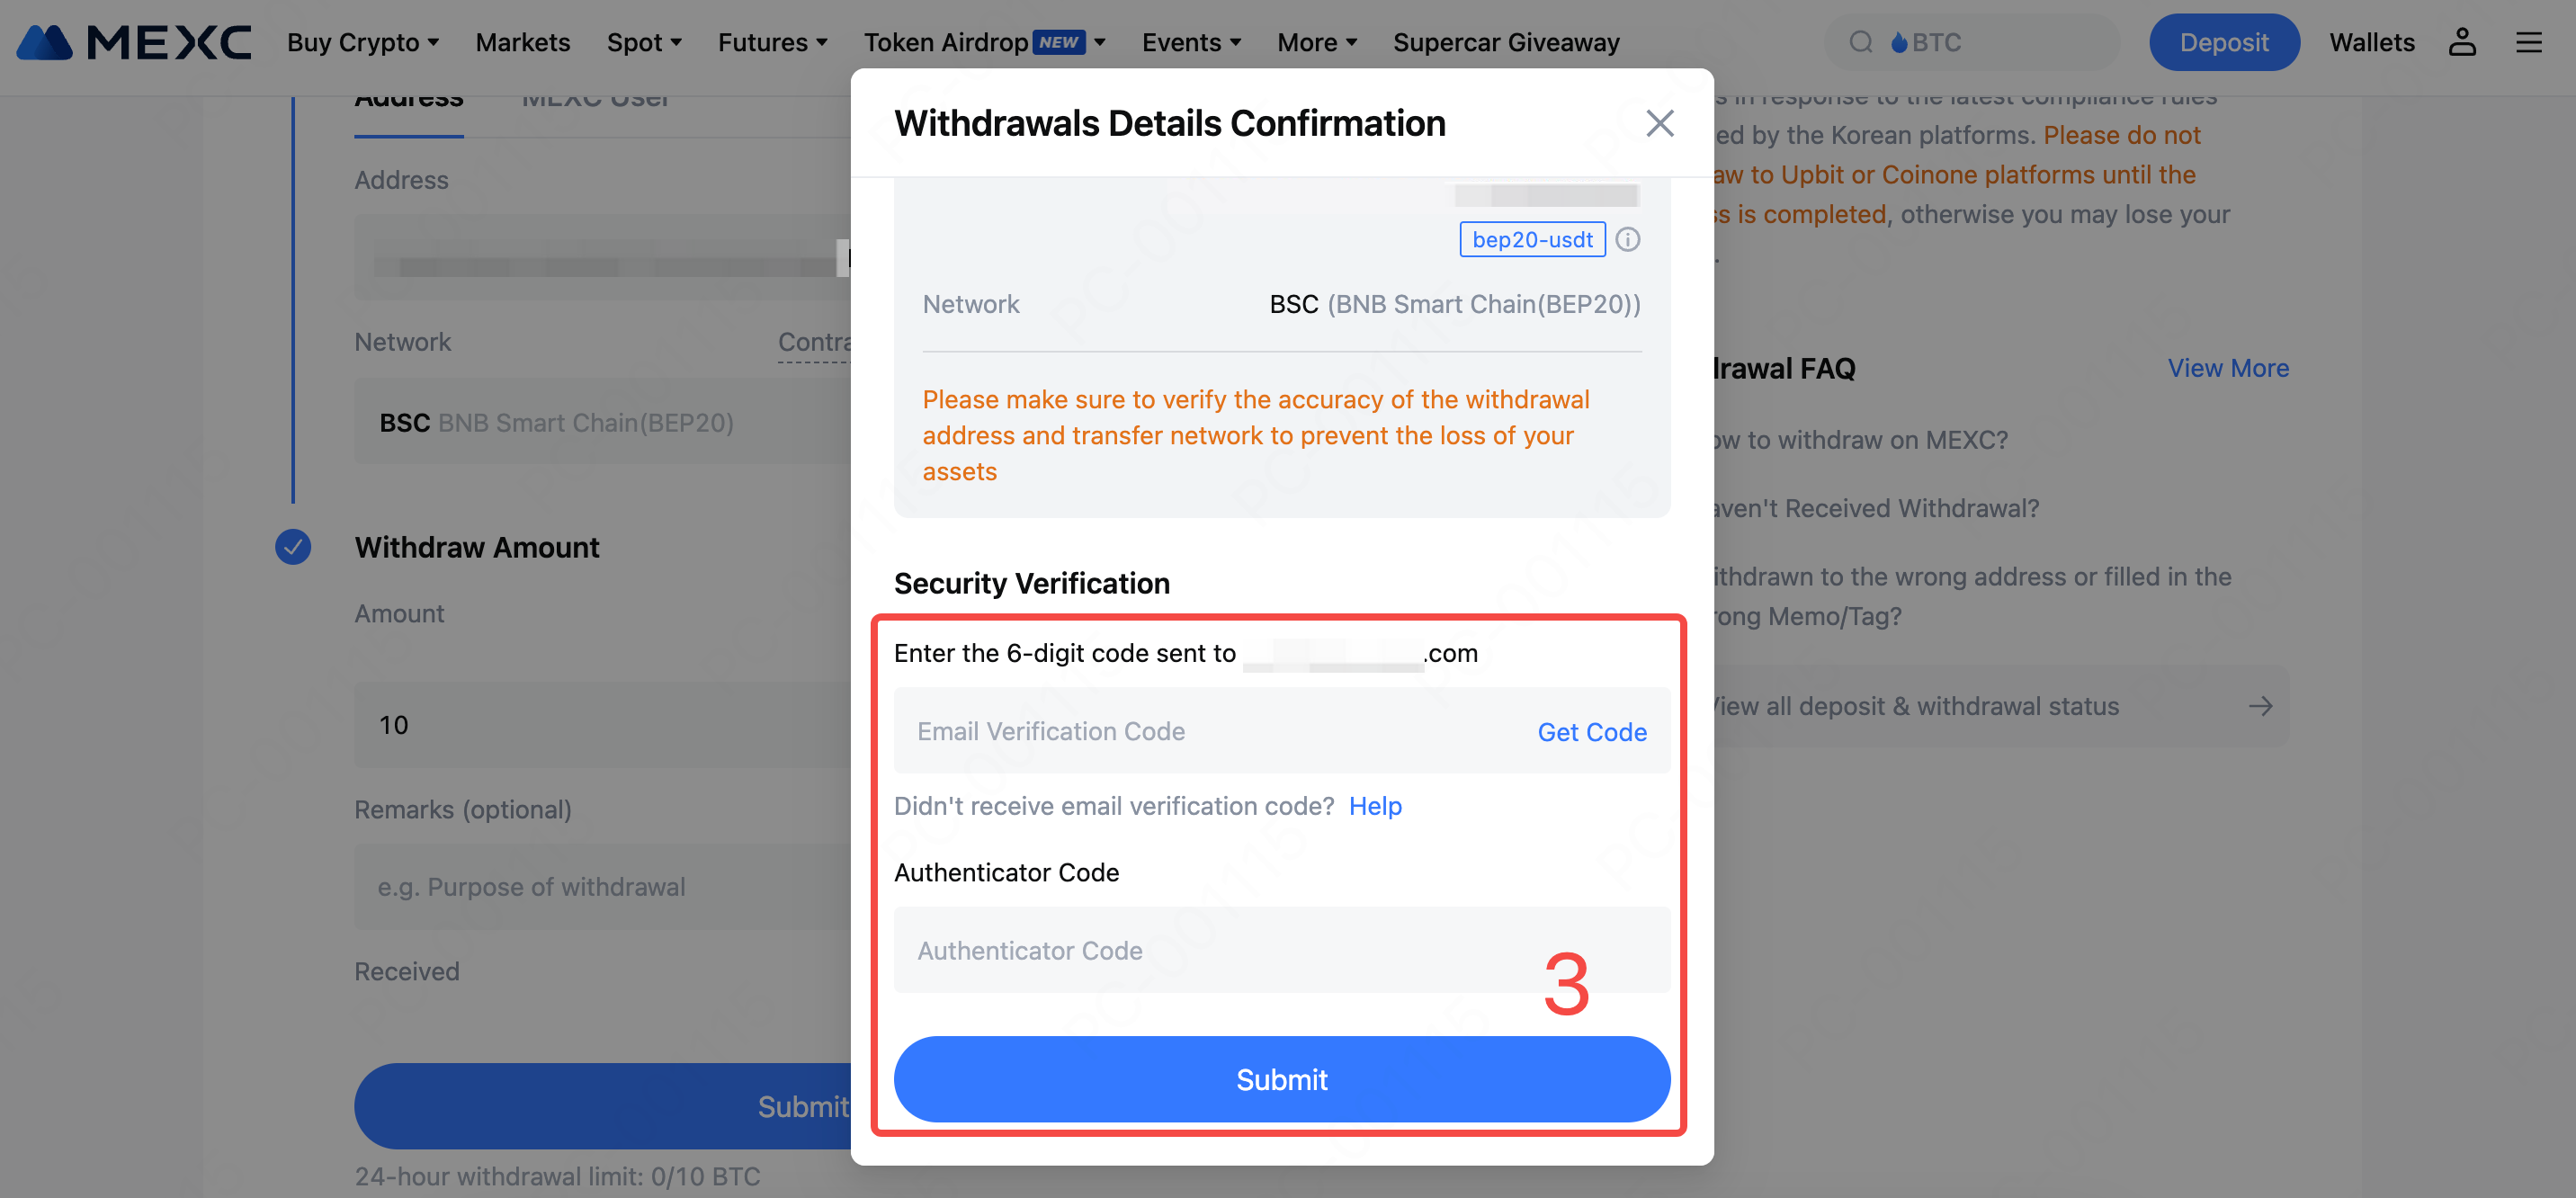This screenshot has height=1198, width=2576.
Task: Click the MEXC logo icon
Action: [x=45, y=42]
